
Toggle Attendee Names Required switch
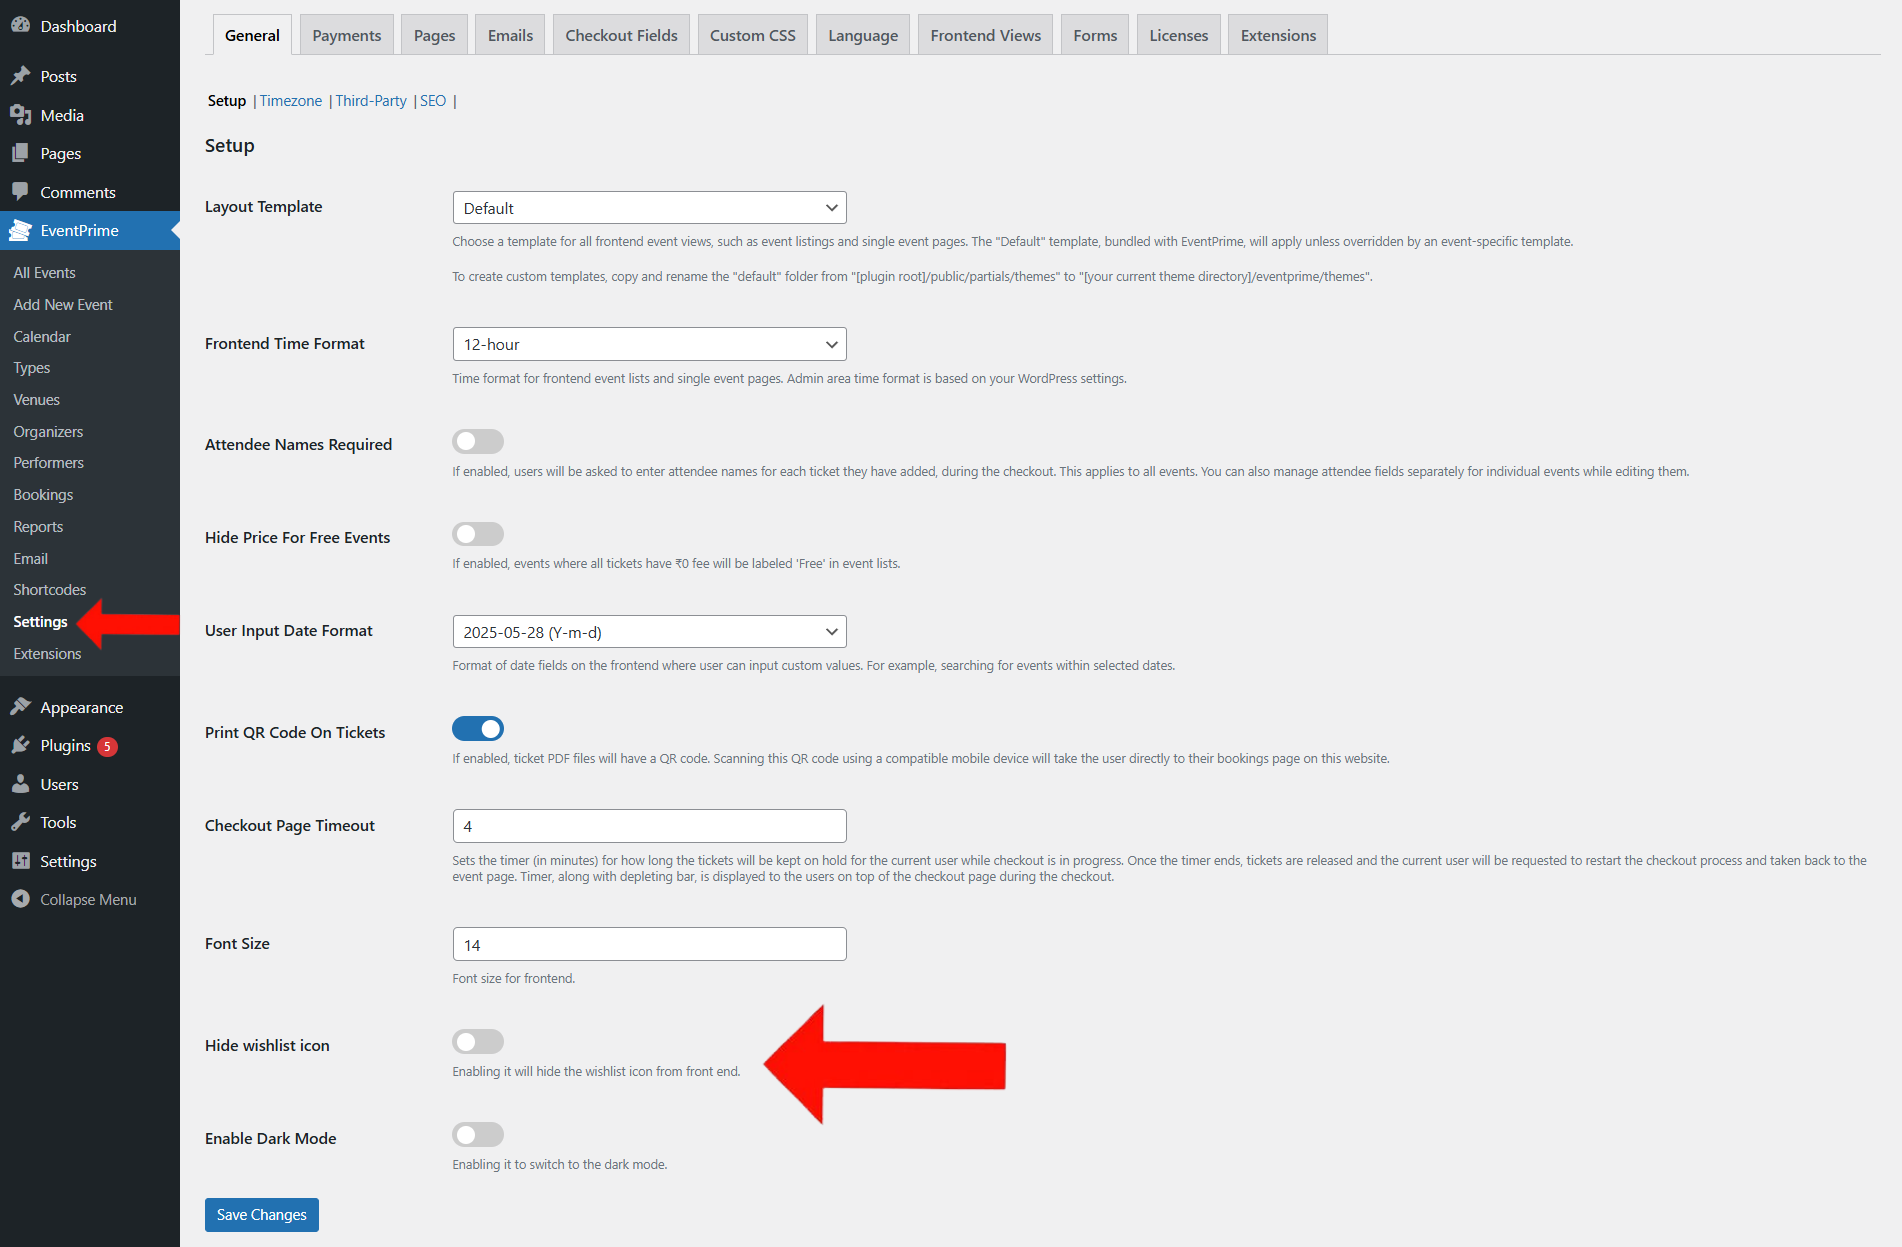478,441
